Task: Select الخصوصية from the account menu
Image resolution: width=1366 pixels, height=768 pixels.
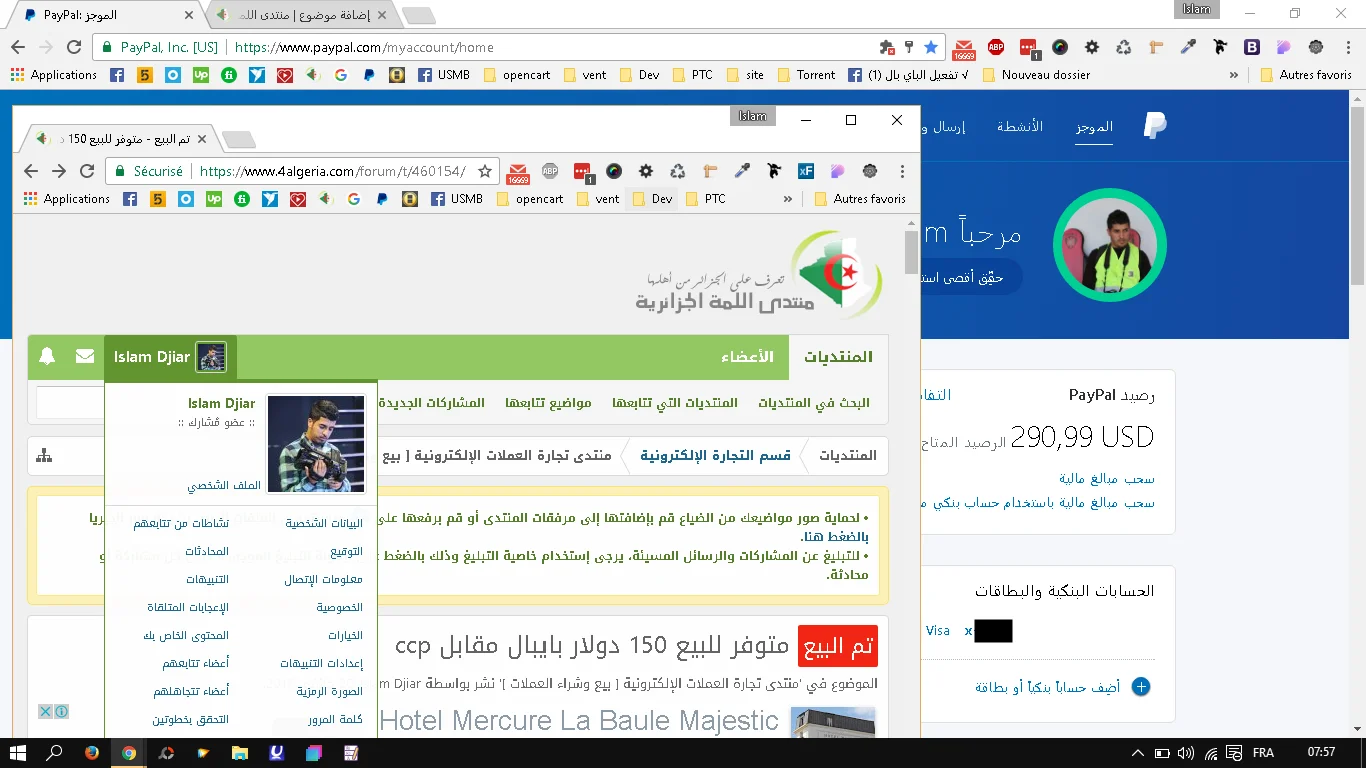Action: [340, 608]
